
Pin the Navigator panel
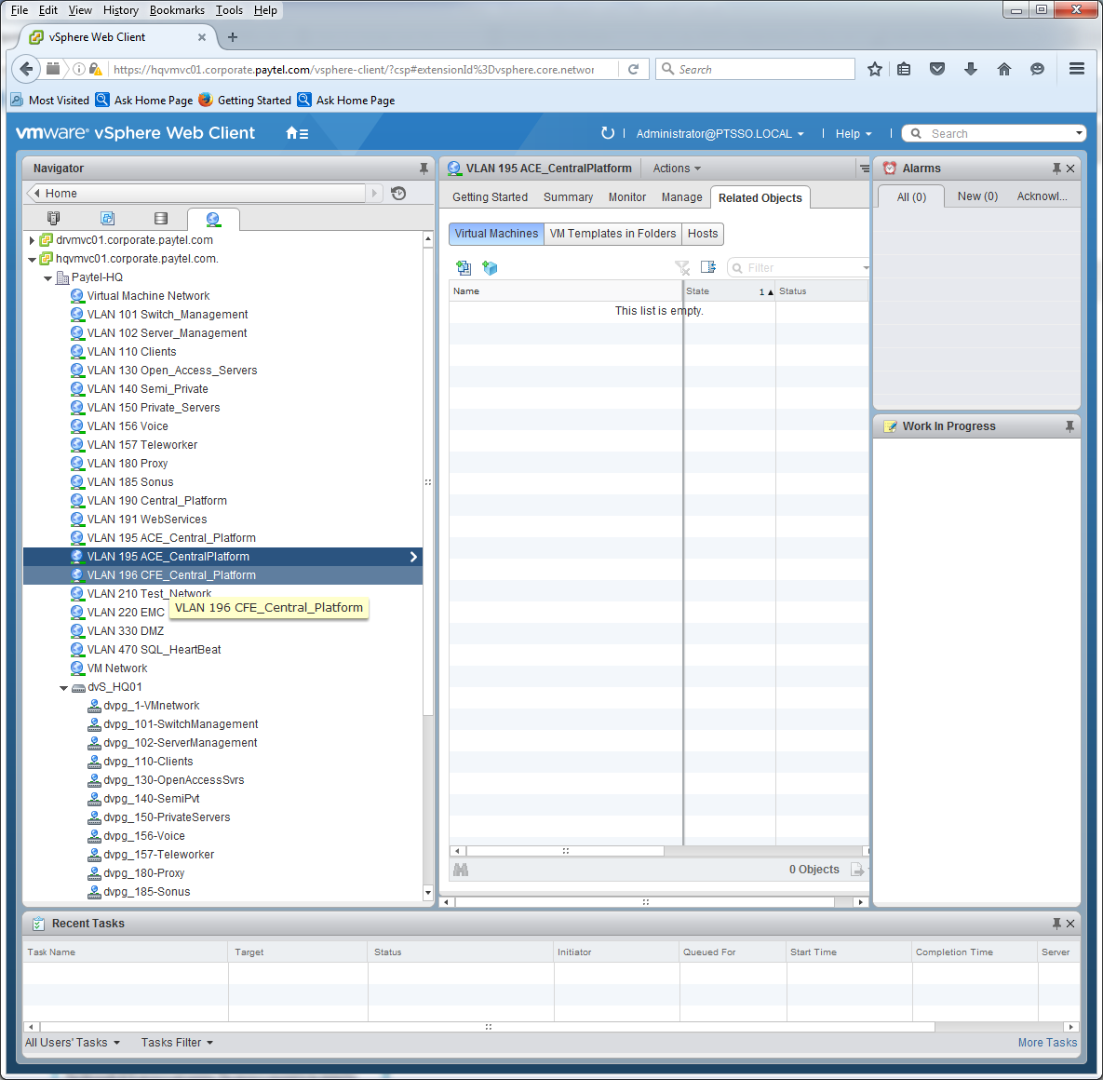click(423, 168)
